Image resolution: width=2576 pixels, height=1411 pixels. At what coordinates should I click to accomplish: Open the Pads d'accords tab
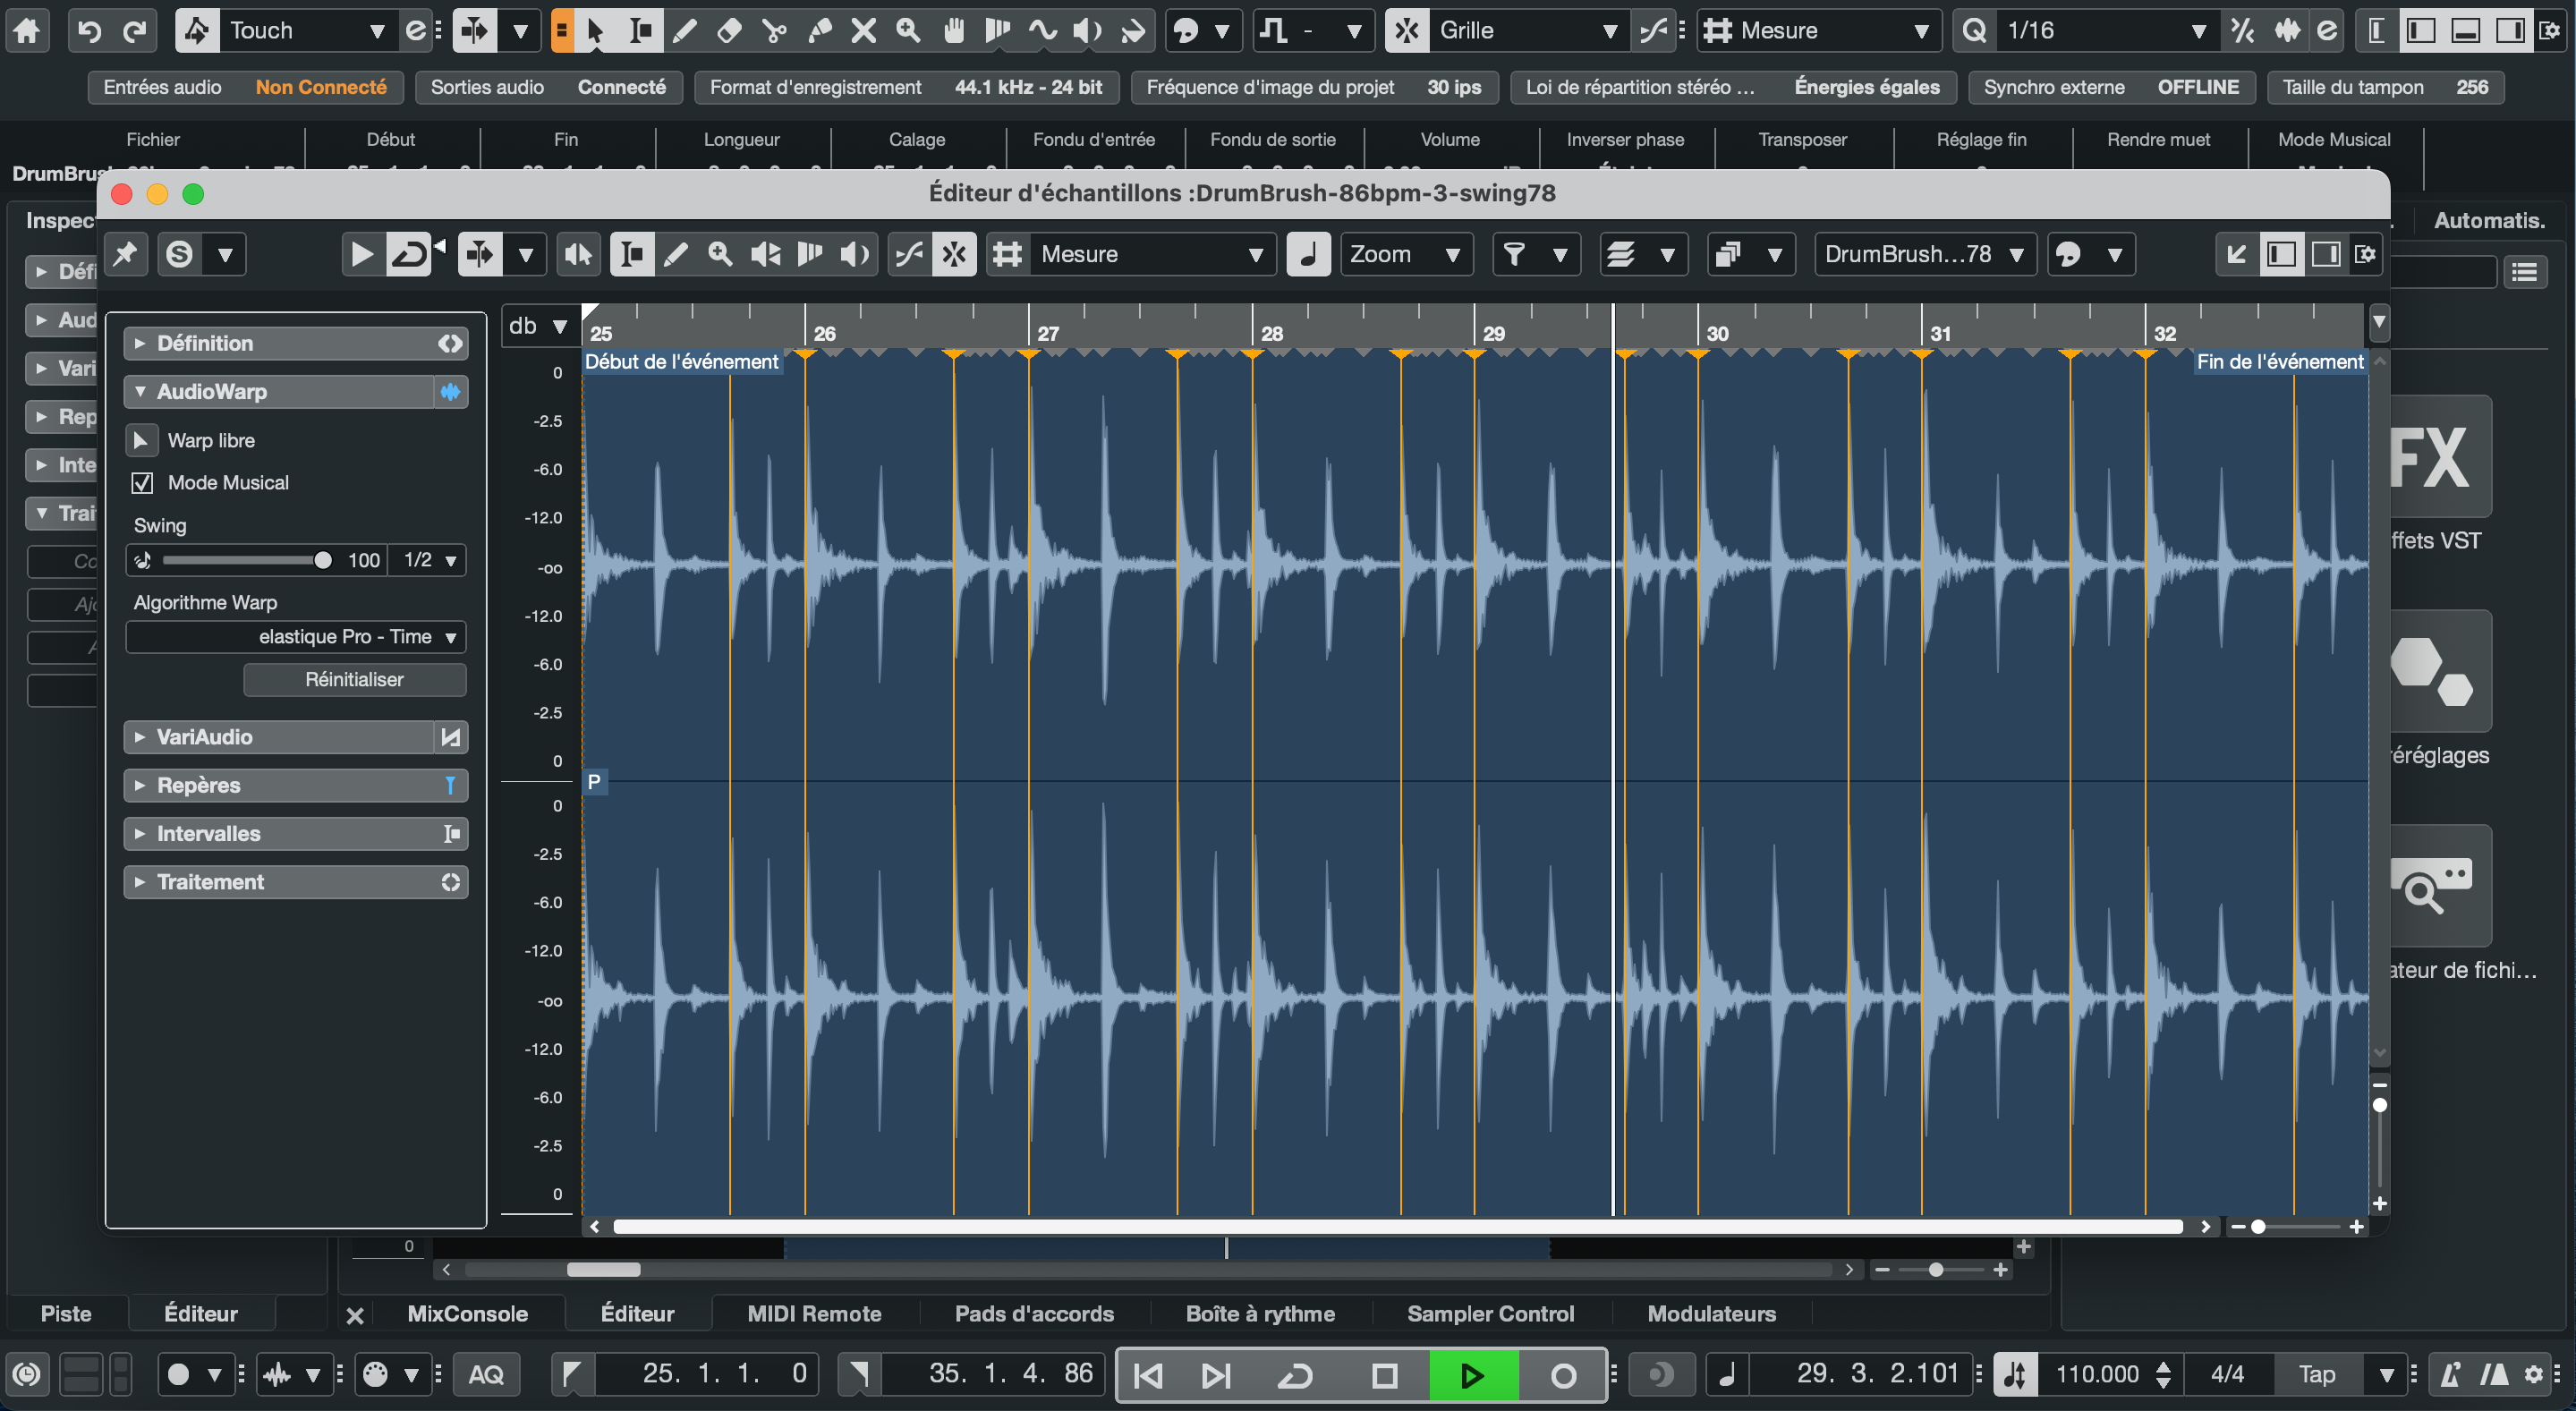[x=1034, y=1314]
